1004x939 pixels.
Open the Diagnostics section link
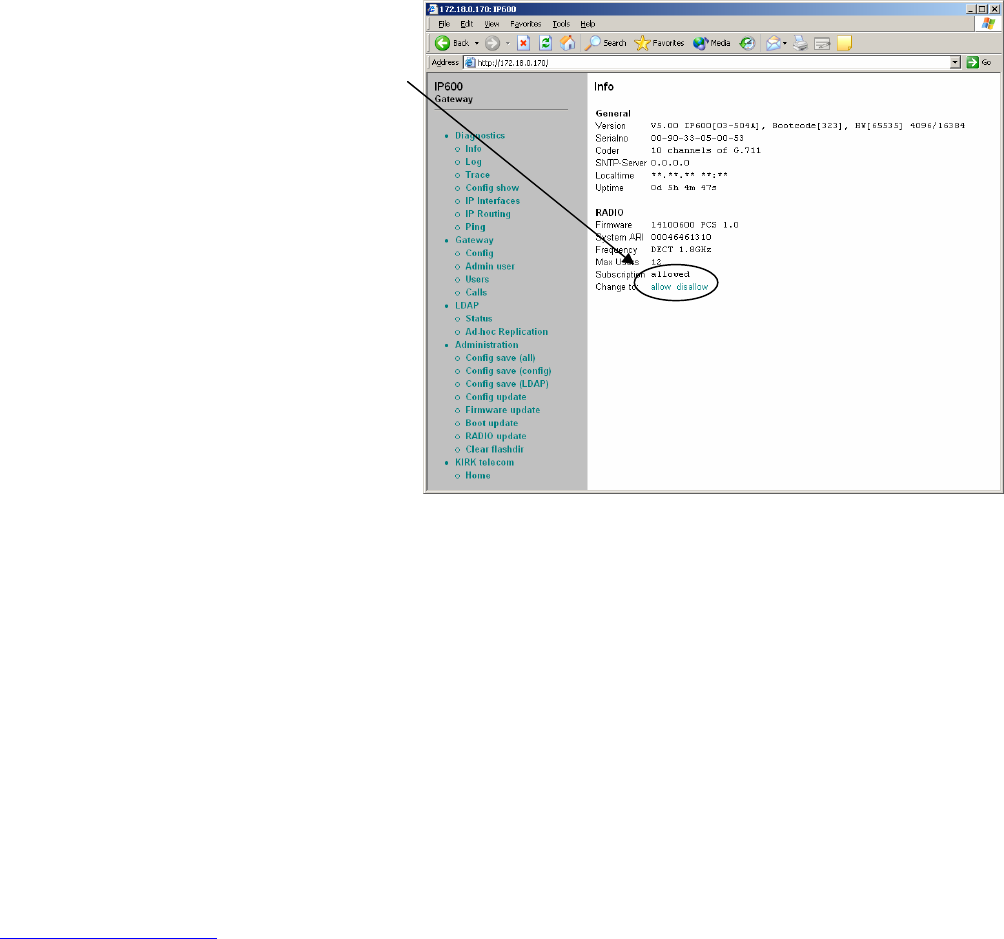click(480, 136)
